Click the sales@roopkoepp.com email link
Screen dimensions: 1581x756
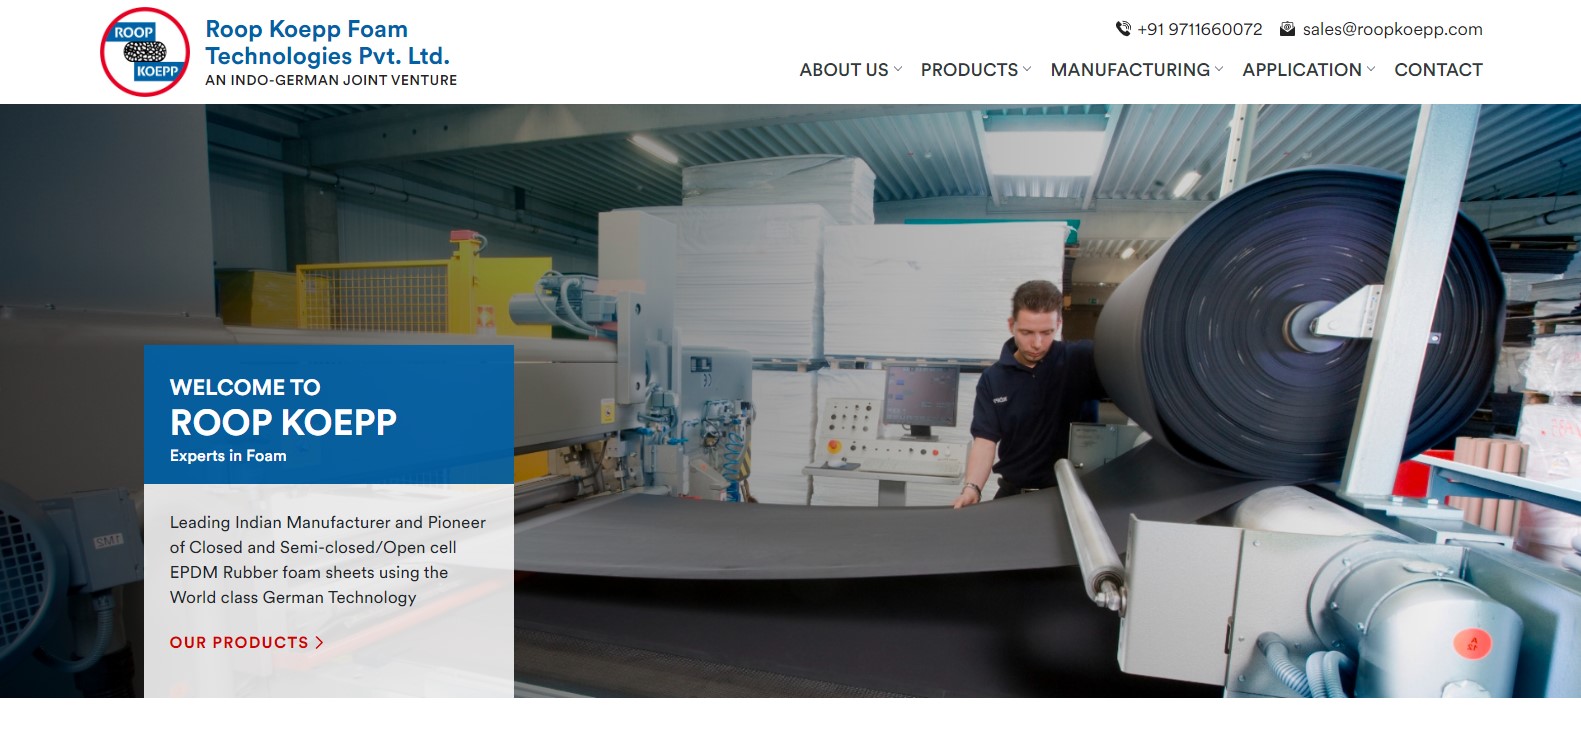point(1392,29)
